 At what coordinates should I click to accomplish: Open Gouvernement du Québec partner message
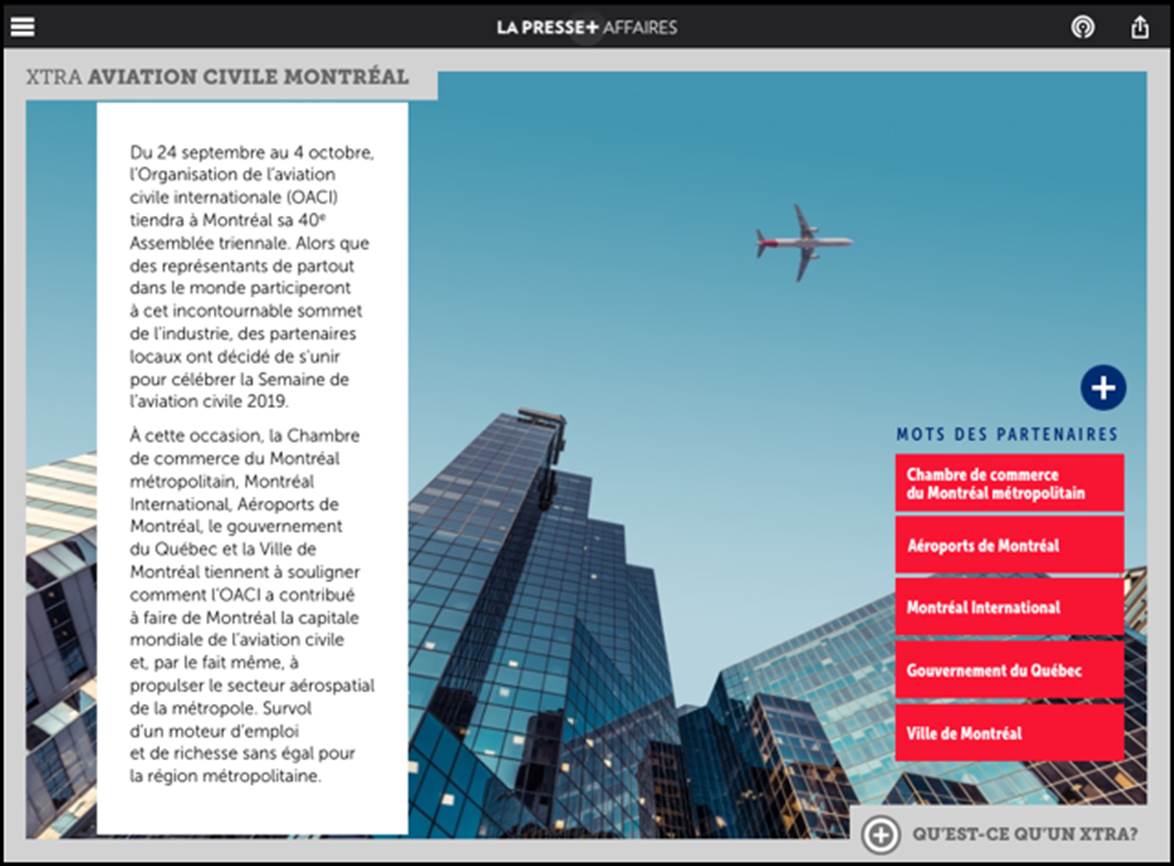[1009, 670]
